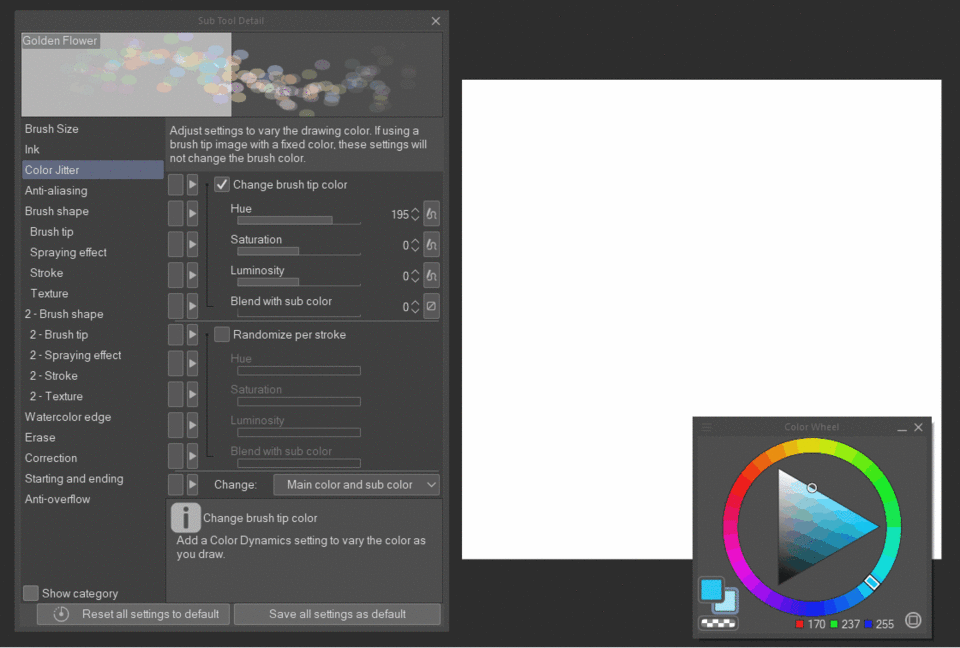The width and height of the screenshot is (960, 648).
Task: Select the main color swatch in Color Wheel
Action: pos(711,589)
